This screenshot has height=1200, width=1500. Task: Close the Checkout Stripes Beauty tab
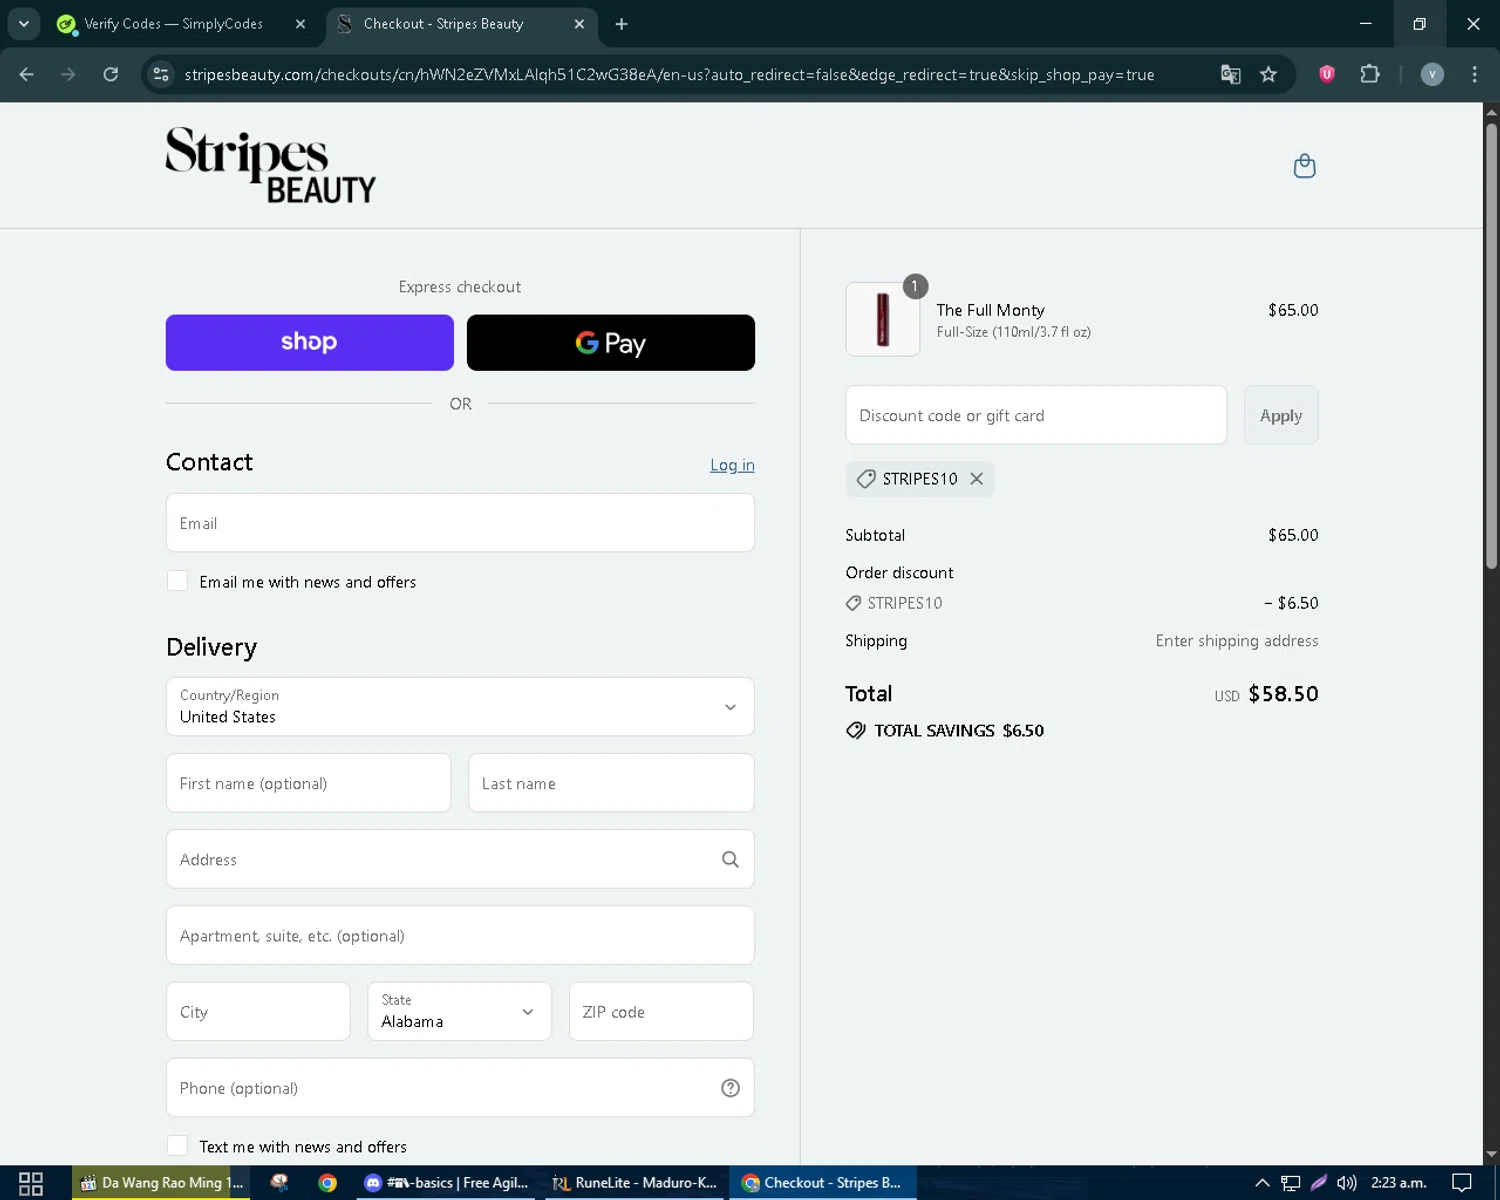(579, 24)
